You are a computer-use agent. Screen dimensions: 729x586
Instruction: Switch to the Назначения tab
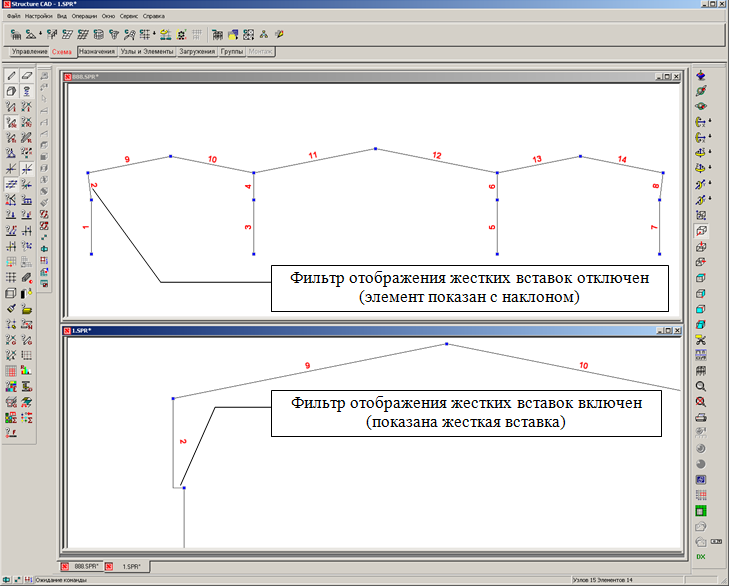96,50
